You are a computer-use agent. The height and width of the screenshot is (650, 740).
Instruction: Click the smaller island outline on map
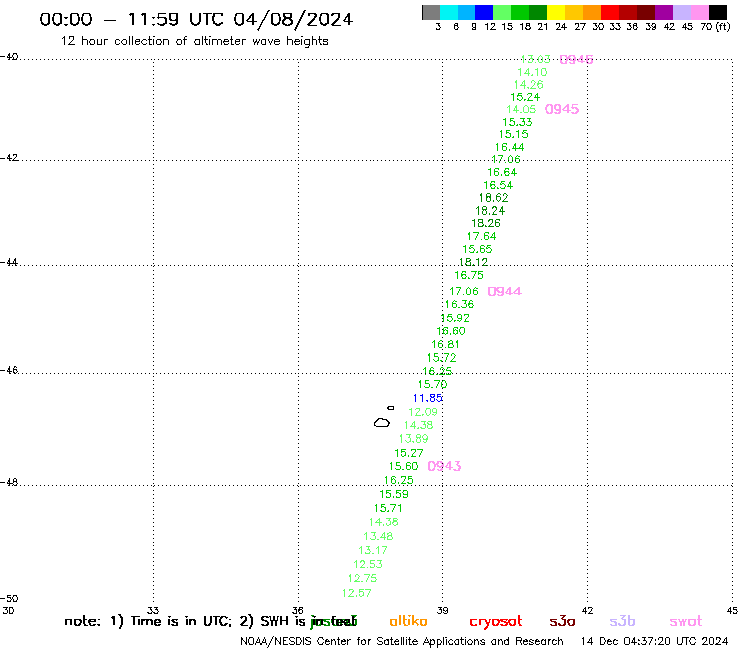tap(391, 407)
